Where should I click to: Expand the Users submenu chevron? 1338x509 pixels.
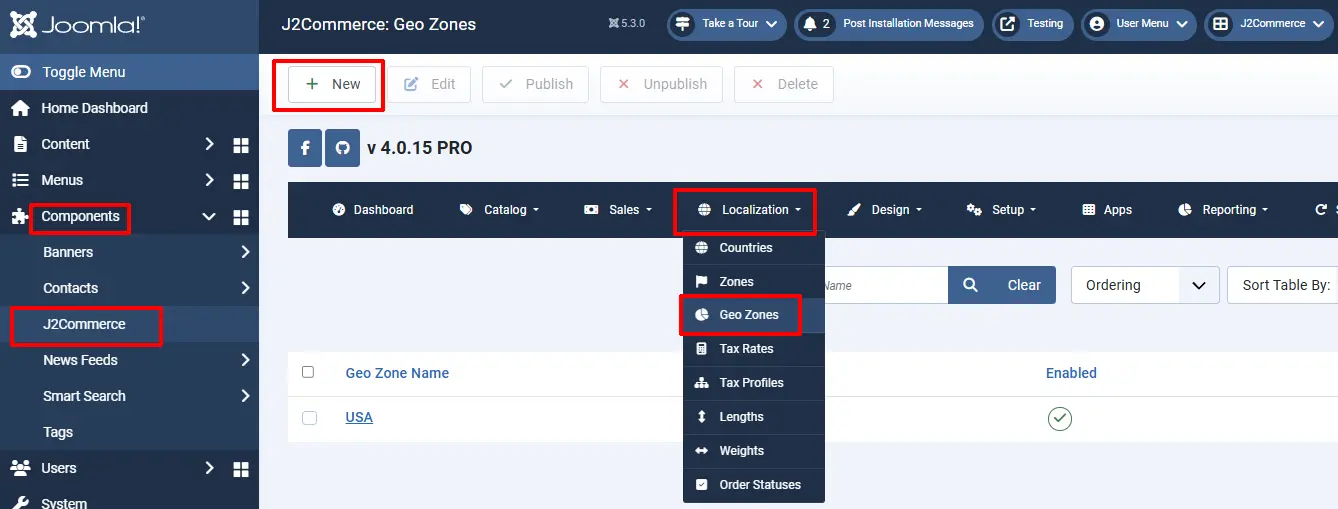pos(209,468)
